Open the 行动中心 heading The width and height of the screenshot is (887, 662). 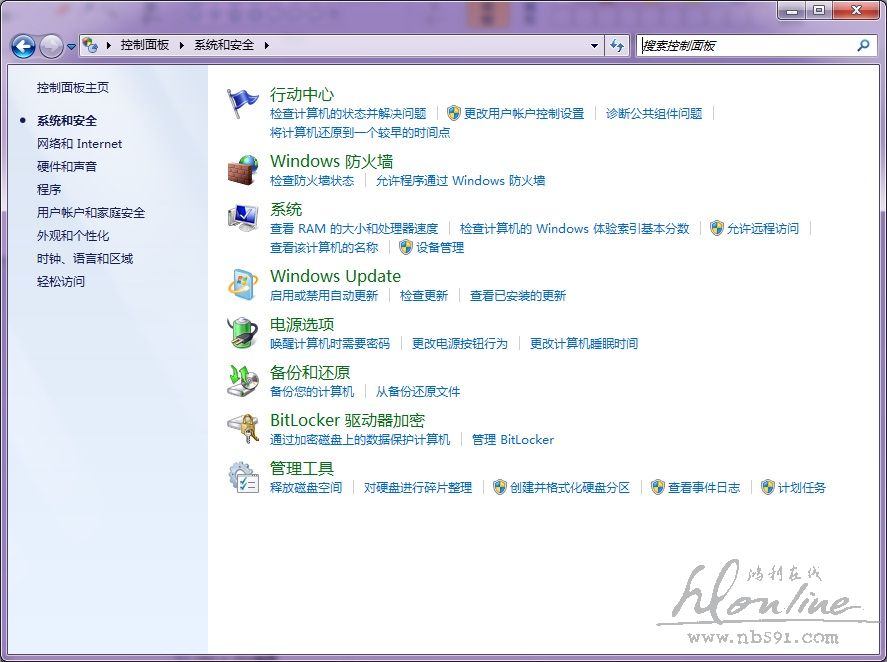(x=302, y=94)
